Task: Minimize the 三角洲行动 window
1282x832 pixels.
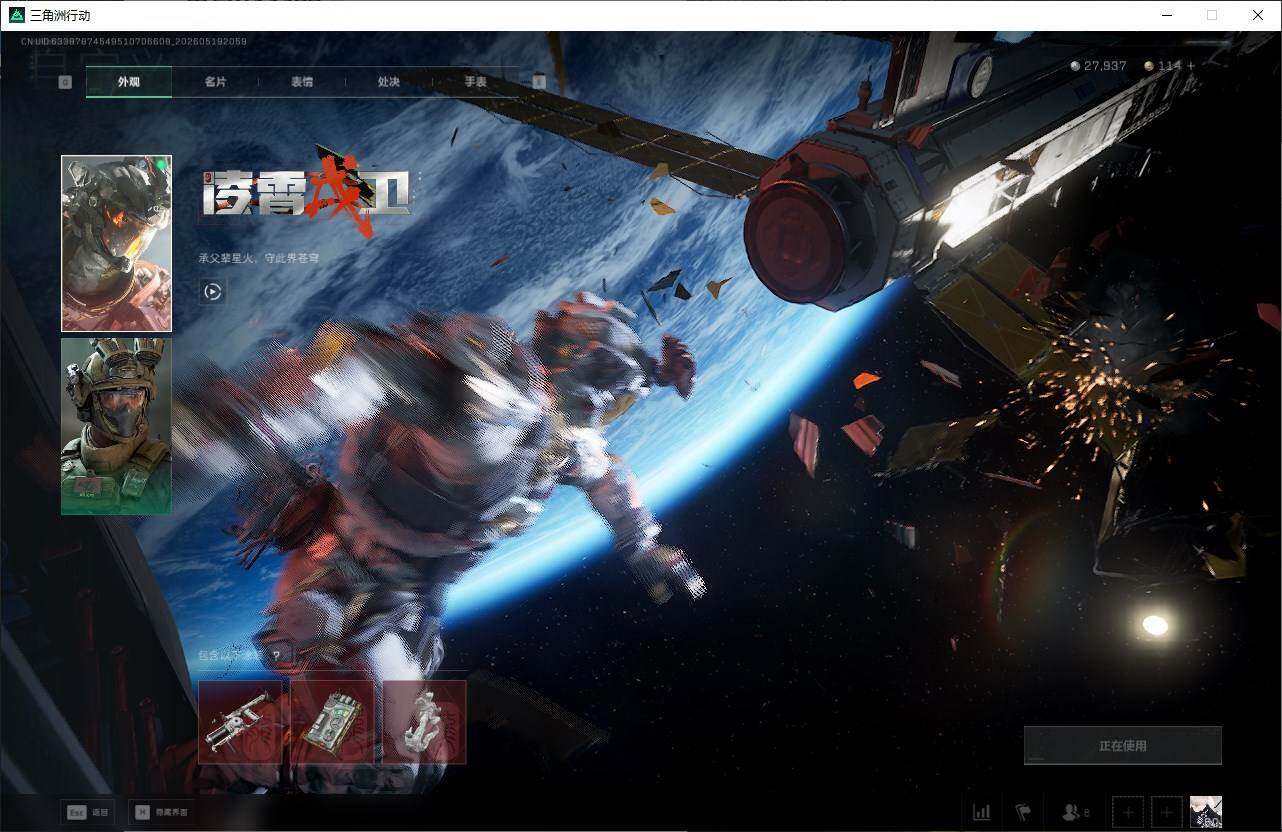Action: tap(1166, 15)
